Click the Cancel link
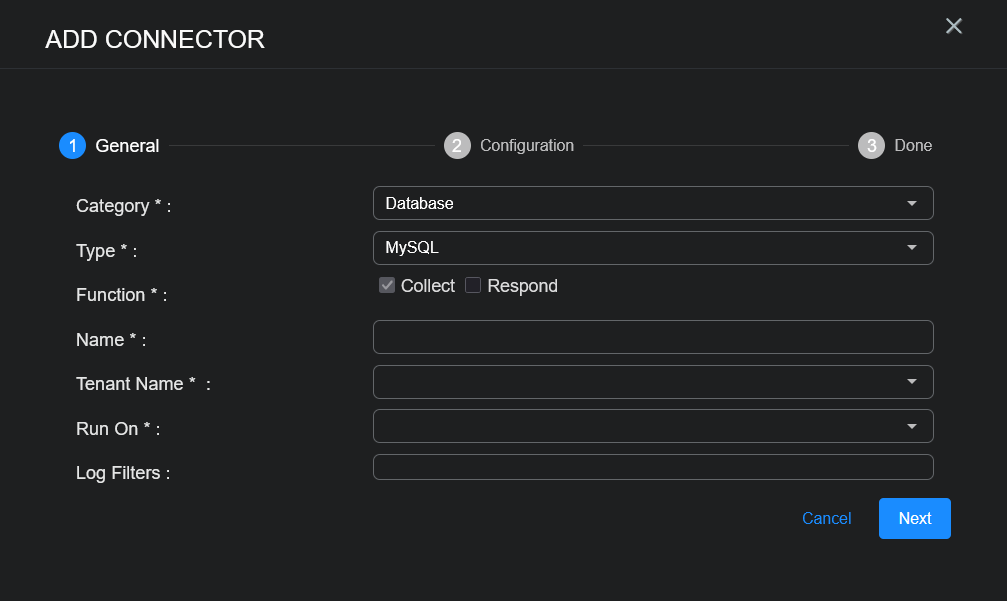The width and height of the screenshot is (1007, 601). click(826, 518)
